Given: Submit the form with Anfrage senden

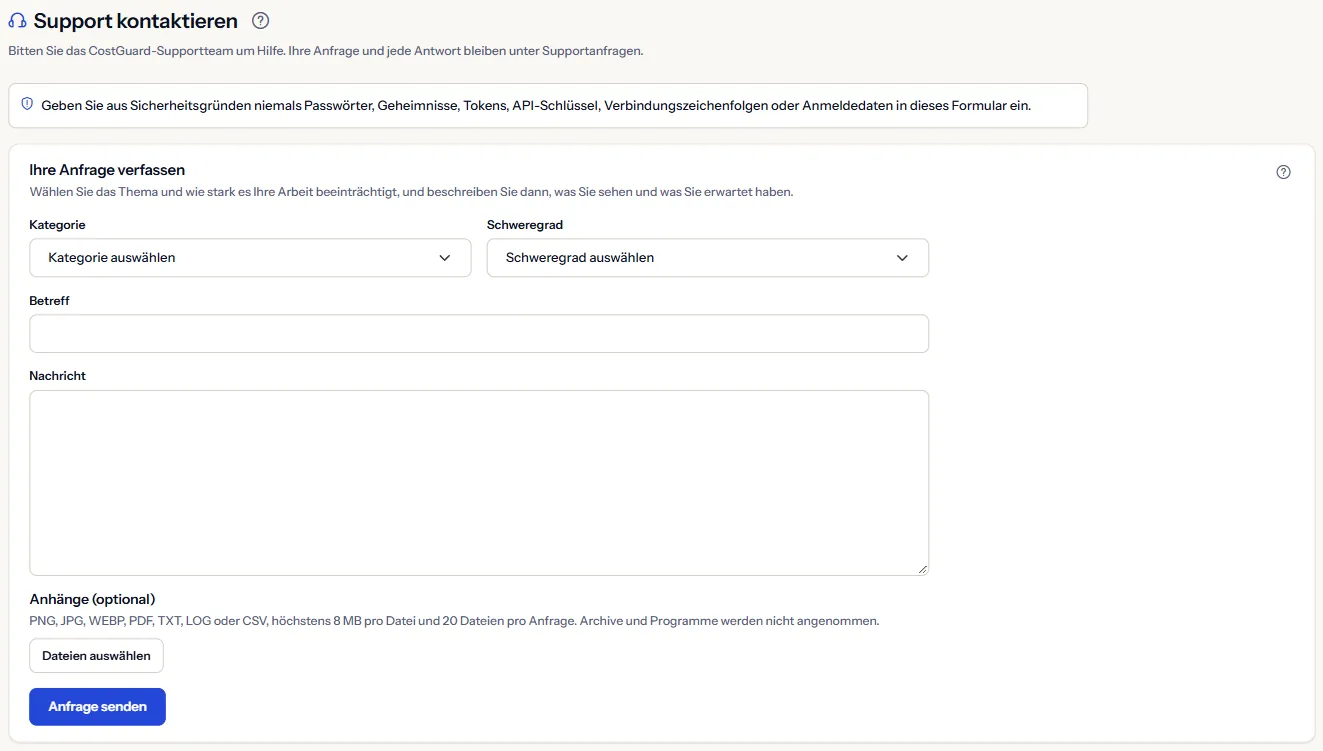Looking at the screenshot, I should [x=98, y=707].
